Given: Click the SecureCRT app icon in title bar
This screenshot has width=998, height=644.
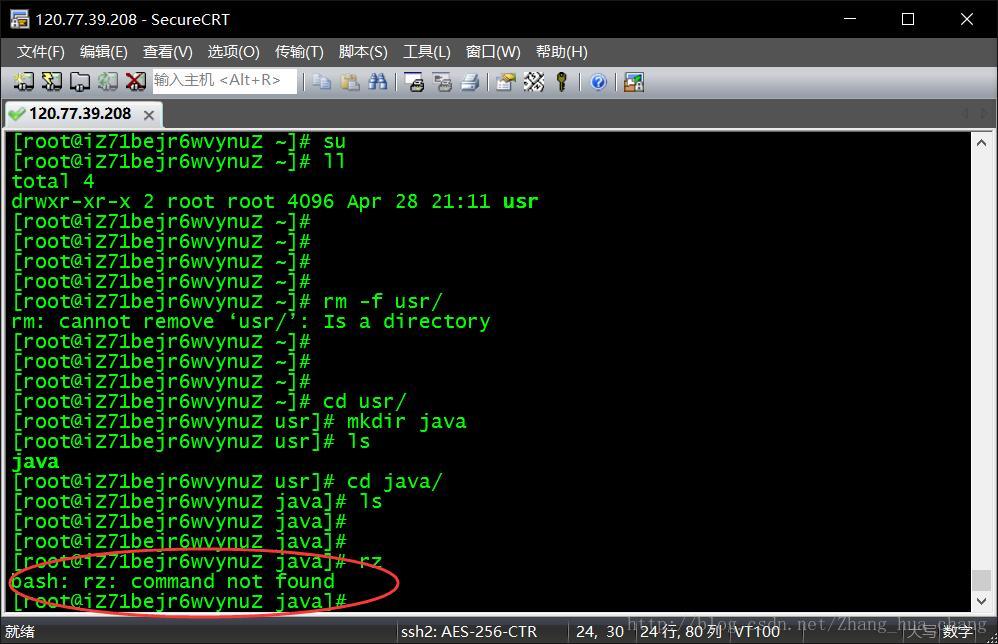Looking at the screenshot, I should 19,19.
